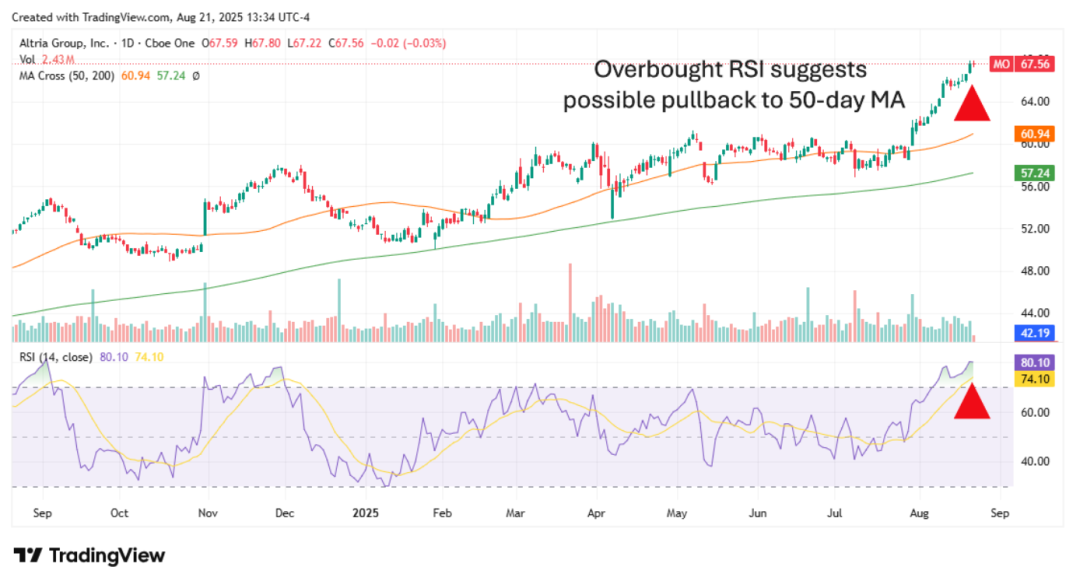Click the 60.00 tick on RSI axis

click(1035, 412)
